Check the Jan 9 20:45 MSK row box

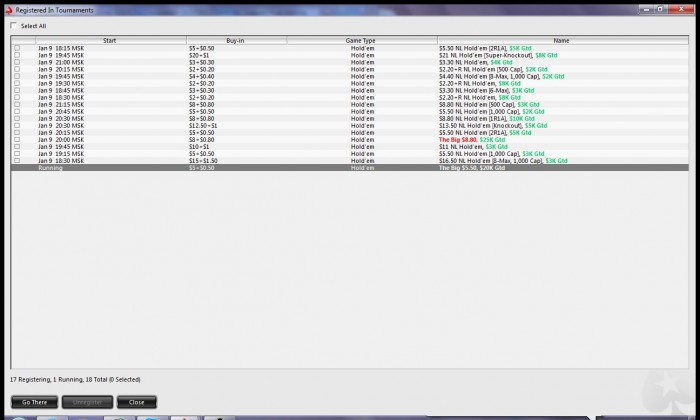tap(17, 111)
